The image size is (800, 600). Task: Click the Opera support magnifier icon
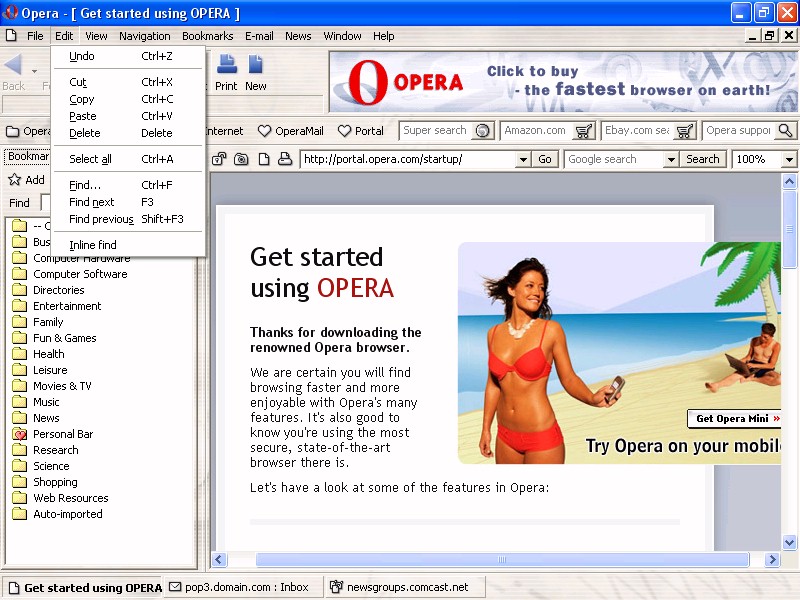tap(786, 131)
